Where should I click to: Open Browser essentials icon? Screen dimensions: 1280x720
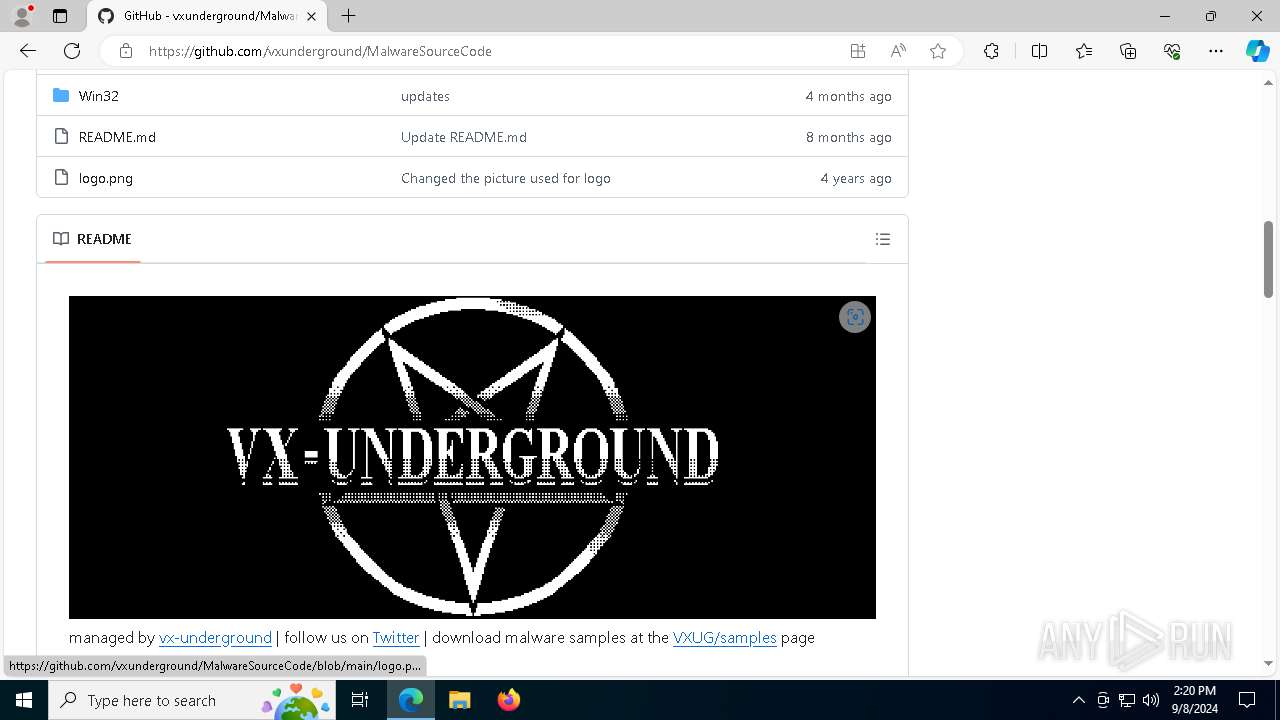pyautogui.click(x=1172, y=51)
